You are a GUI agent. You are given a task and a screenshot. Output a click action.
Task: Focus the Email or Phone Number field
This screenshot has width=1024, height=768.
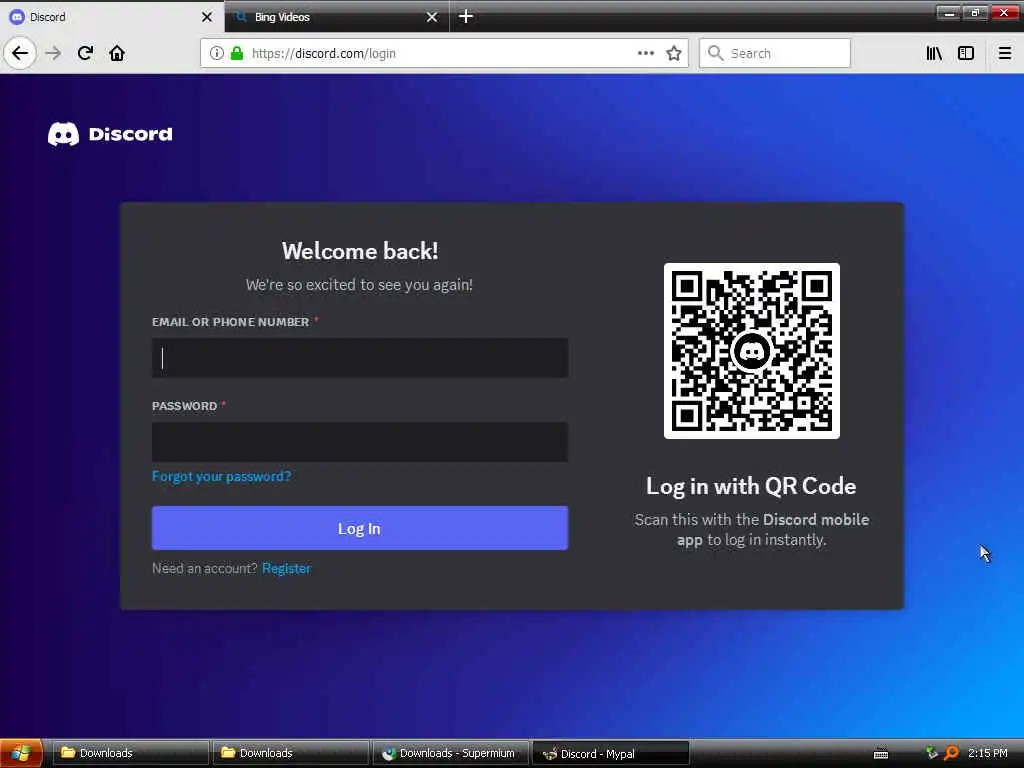coord(360,358)
